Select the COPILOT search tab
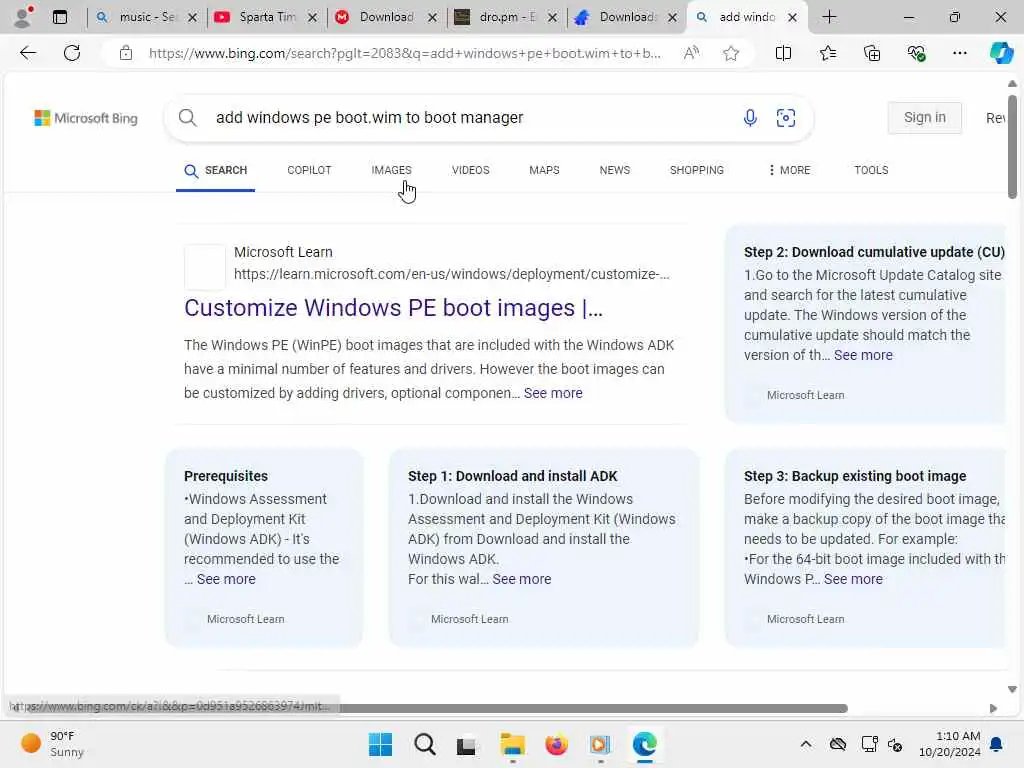 (x=309, y=170)
